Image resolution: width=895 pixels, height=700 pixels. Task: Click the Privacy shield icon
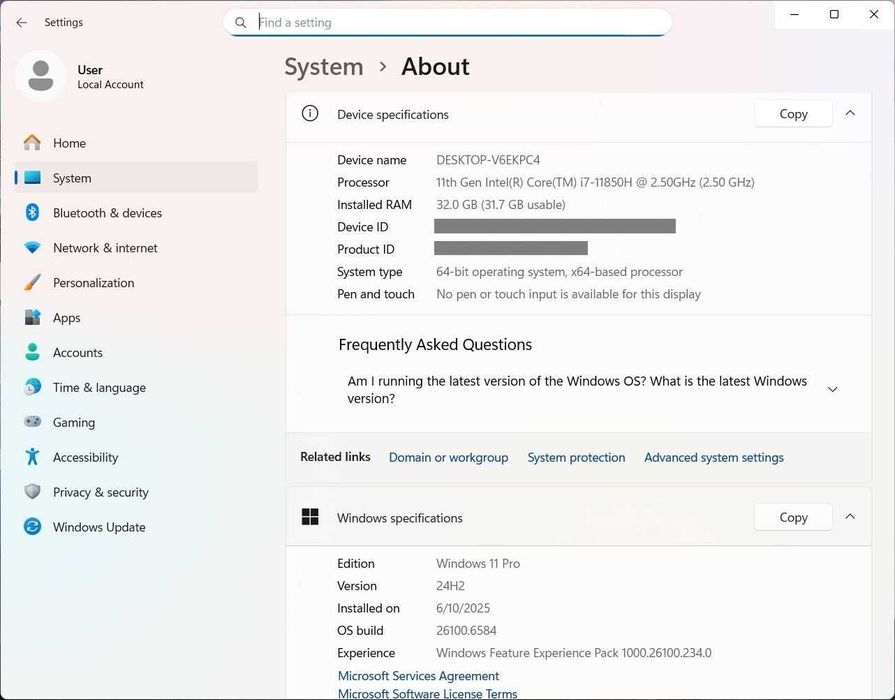[x=33, y=492]
